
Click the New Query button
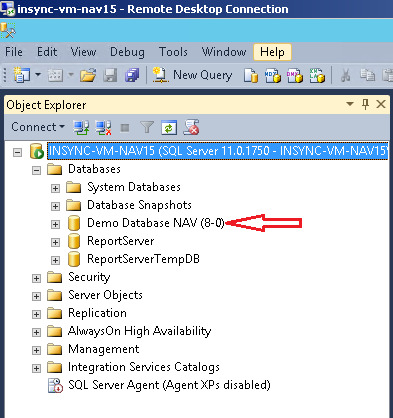(x=192, y=75)
